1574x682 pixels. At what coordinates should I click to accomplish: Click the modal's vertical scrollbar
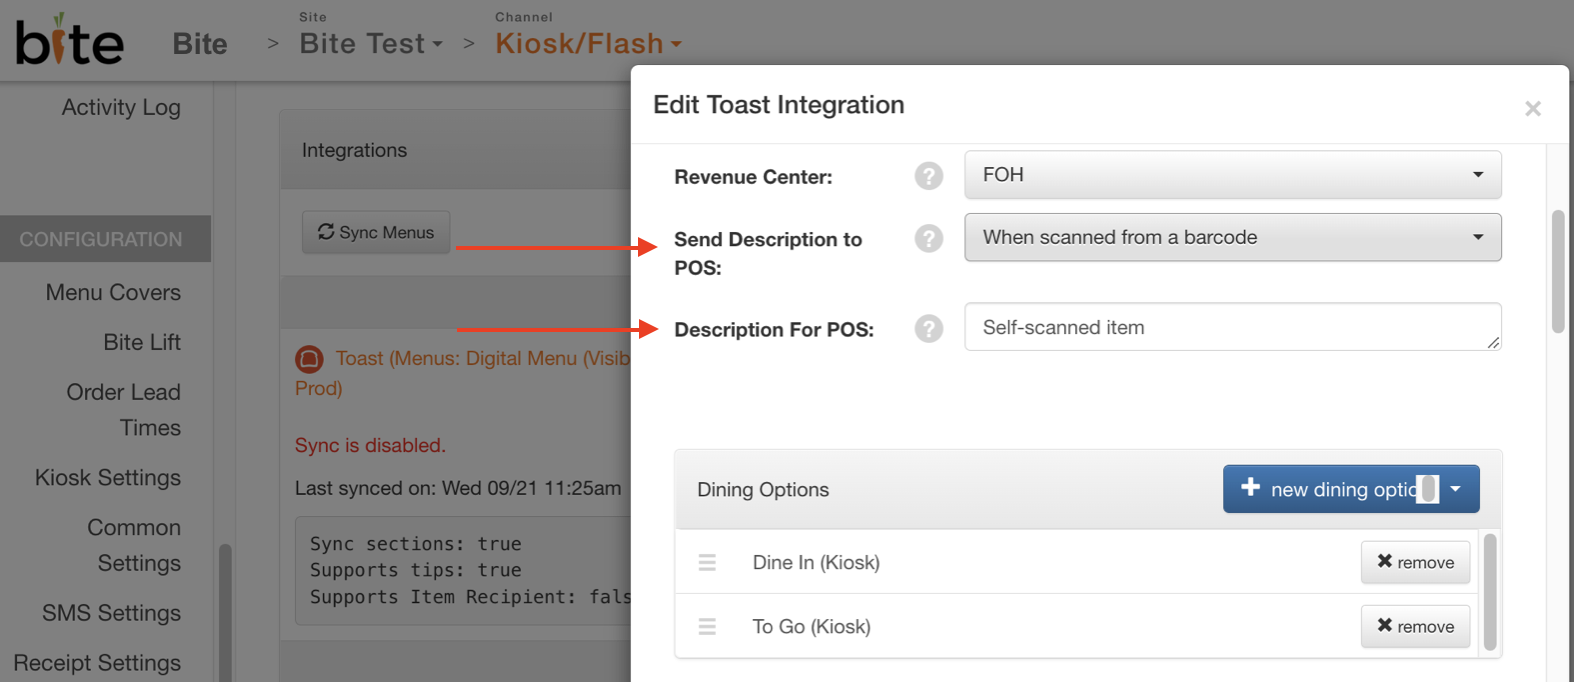(x=1558, y=272)
